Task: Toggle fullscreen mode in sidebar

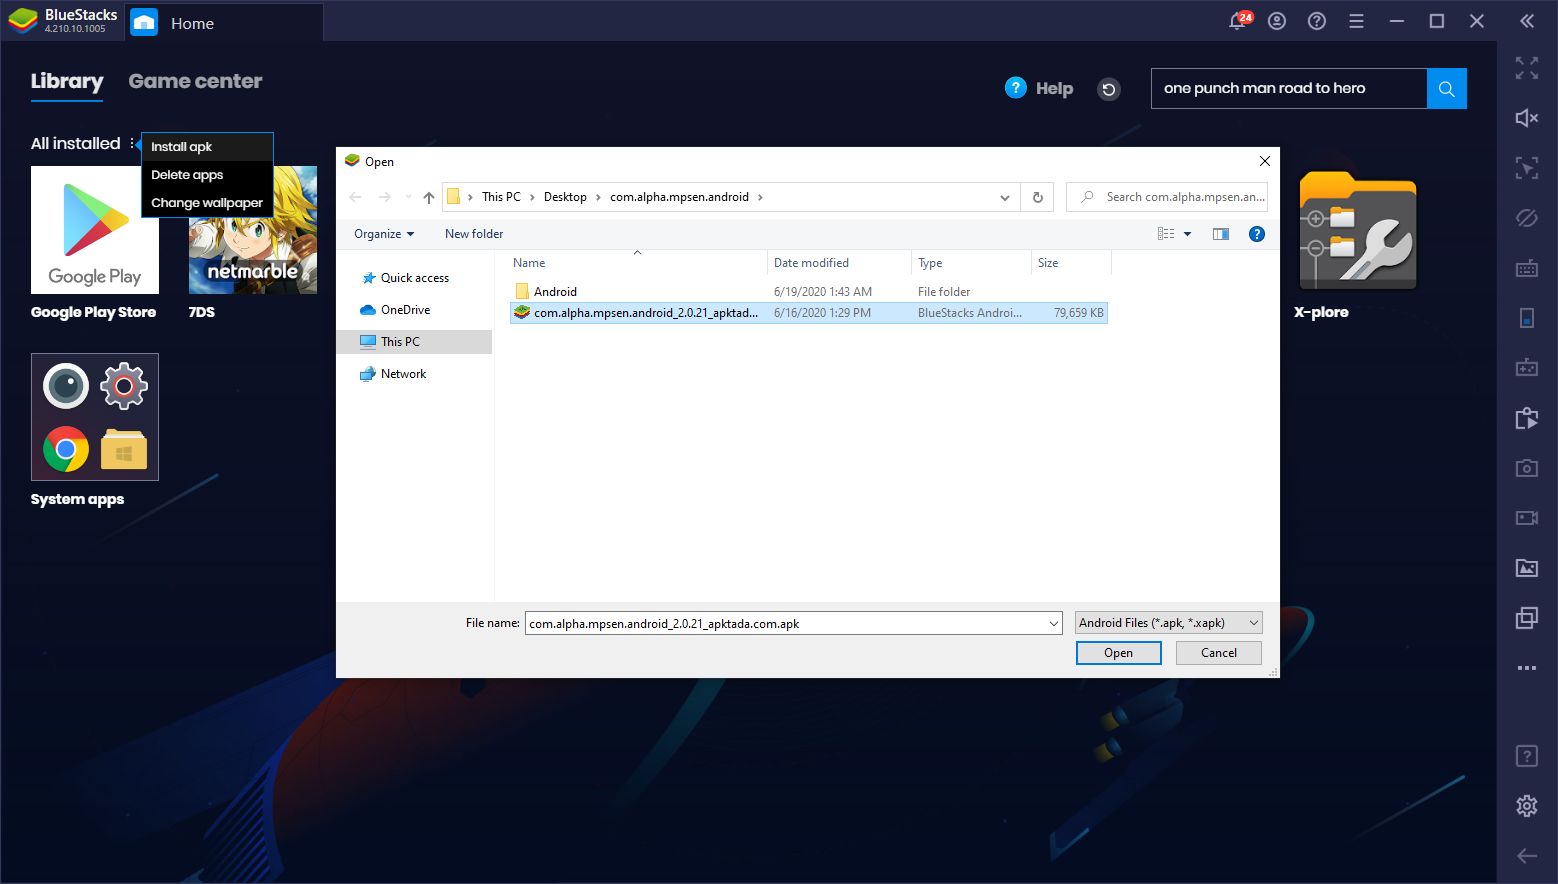Action: tap(1527, 68)
